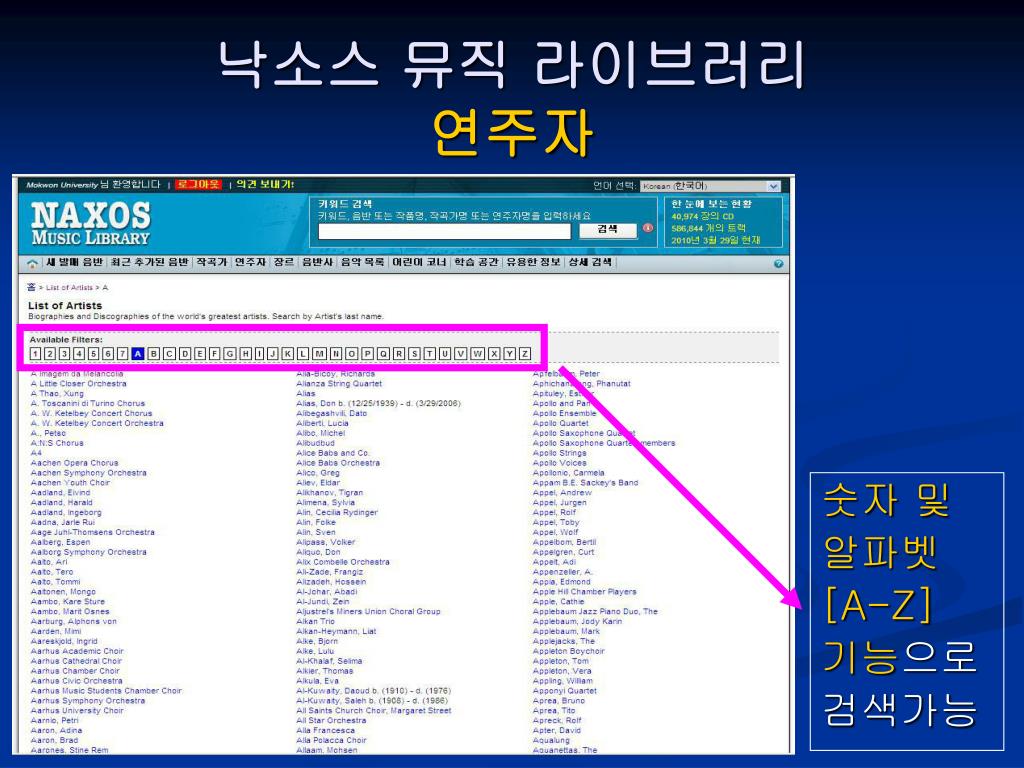Click the red info icon beside search button
1024x768 pixels.
[x=647, y=228]
